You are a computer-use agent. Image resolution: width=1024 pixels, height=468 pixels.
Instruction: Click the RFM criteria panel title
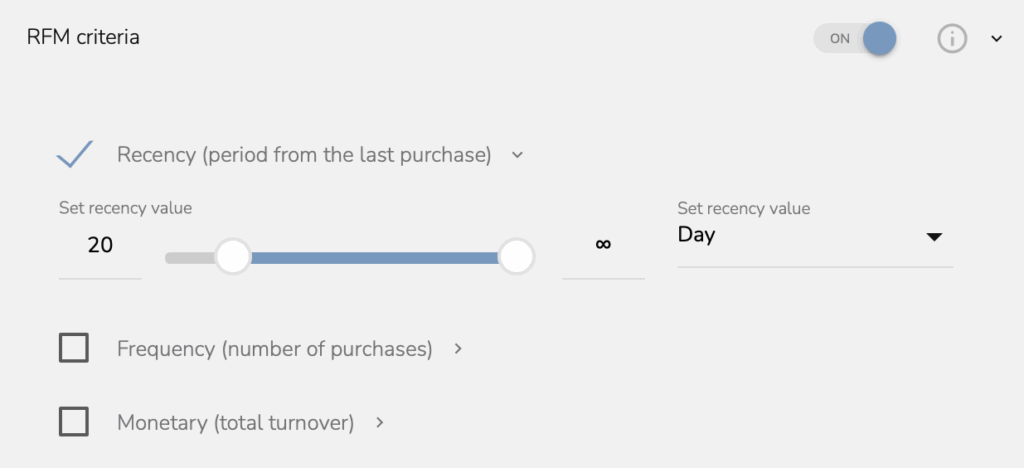(83, 38)
